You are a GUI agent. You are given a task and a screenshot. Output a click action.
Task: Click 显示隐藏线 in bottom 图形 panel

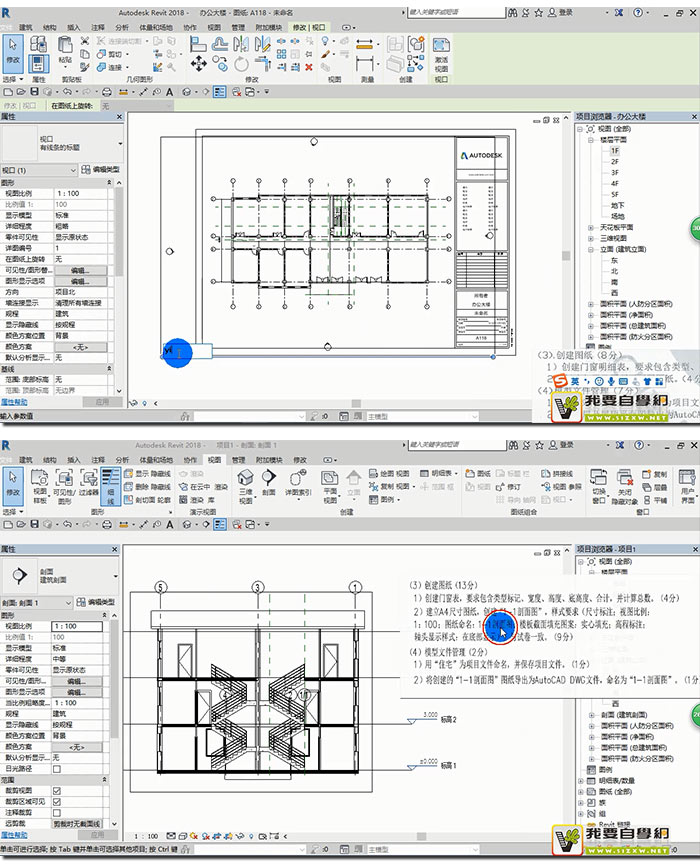(146, 473)
